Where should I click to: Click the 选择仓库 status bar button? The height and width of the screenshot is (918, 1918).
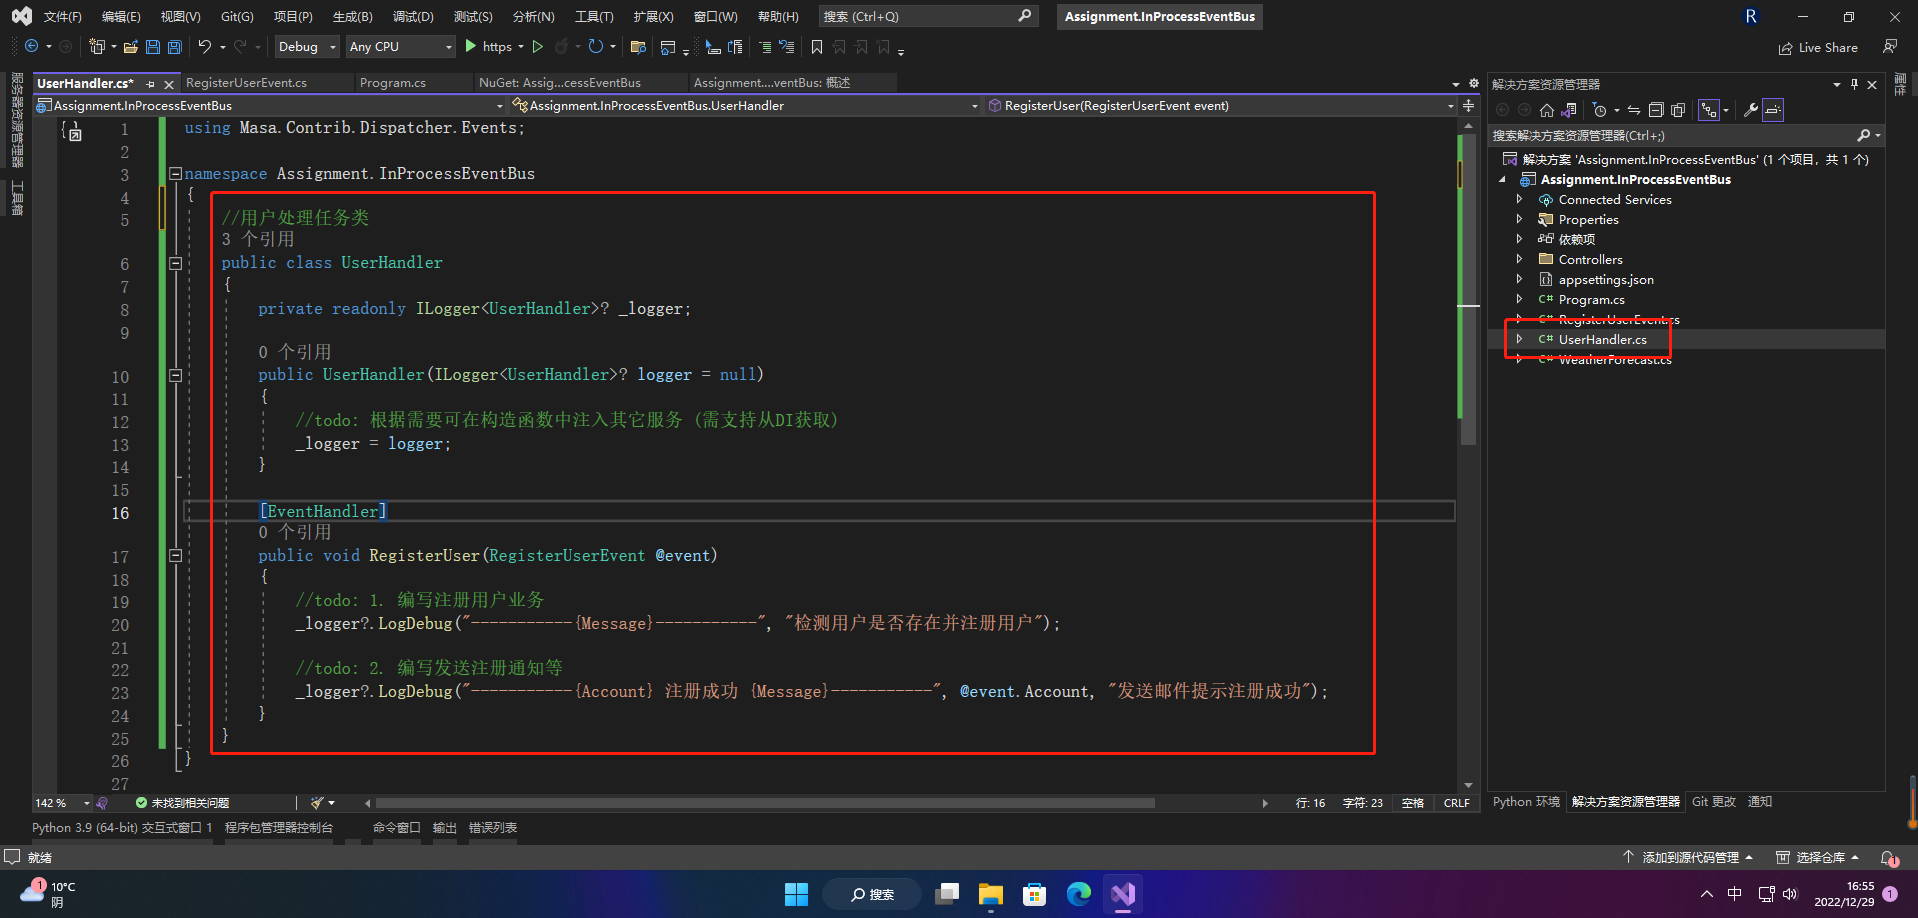coord(1818,858)
